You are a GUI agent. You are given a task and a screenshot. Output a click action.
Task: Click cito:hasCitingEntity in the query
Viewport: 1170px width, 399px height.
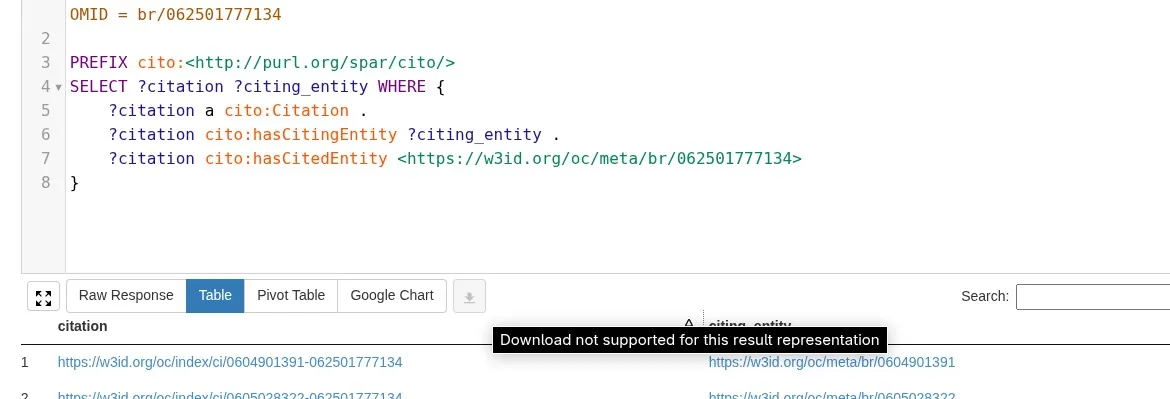point(301,134)
